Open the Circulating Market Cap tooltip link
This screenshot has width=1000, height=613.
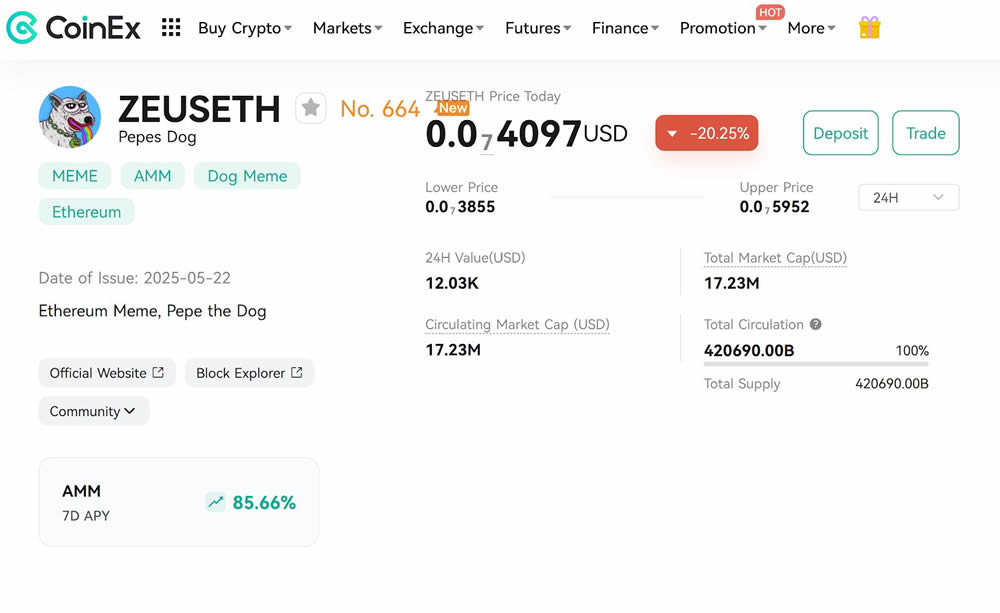[517, 325]
